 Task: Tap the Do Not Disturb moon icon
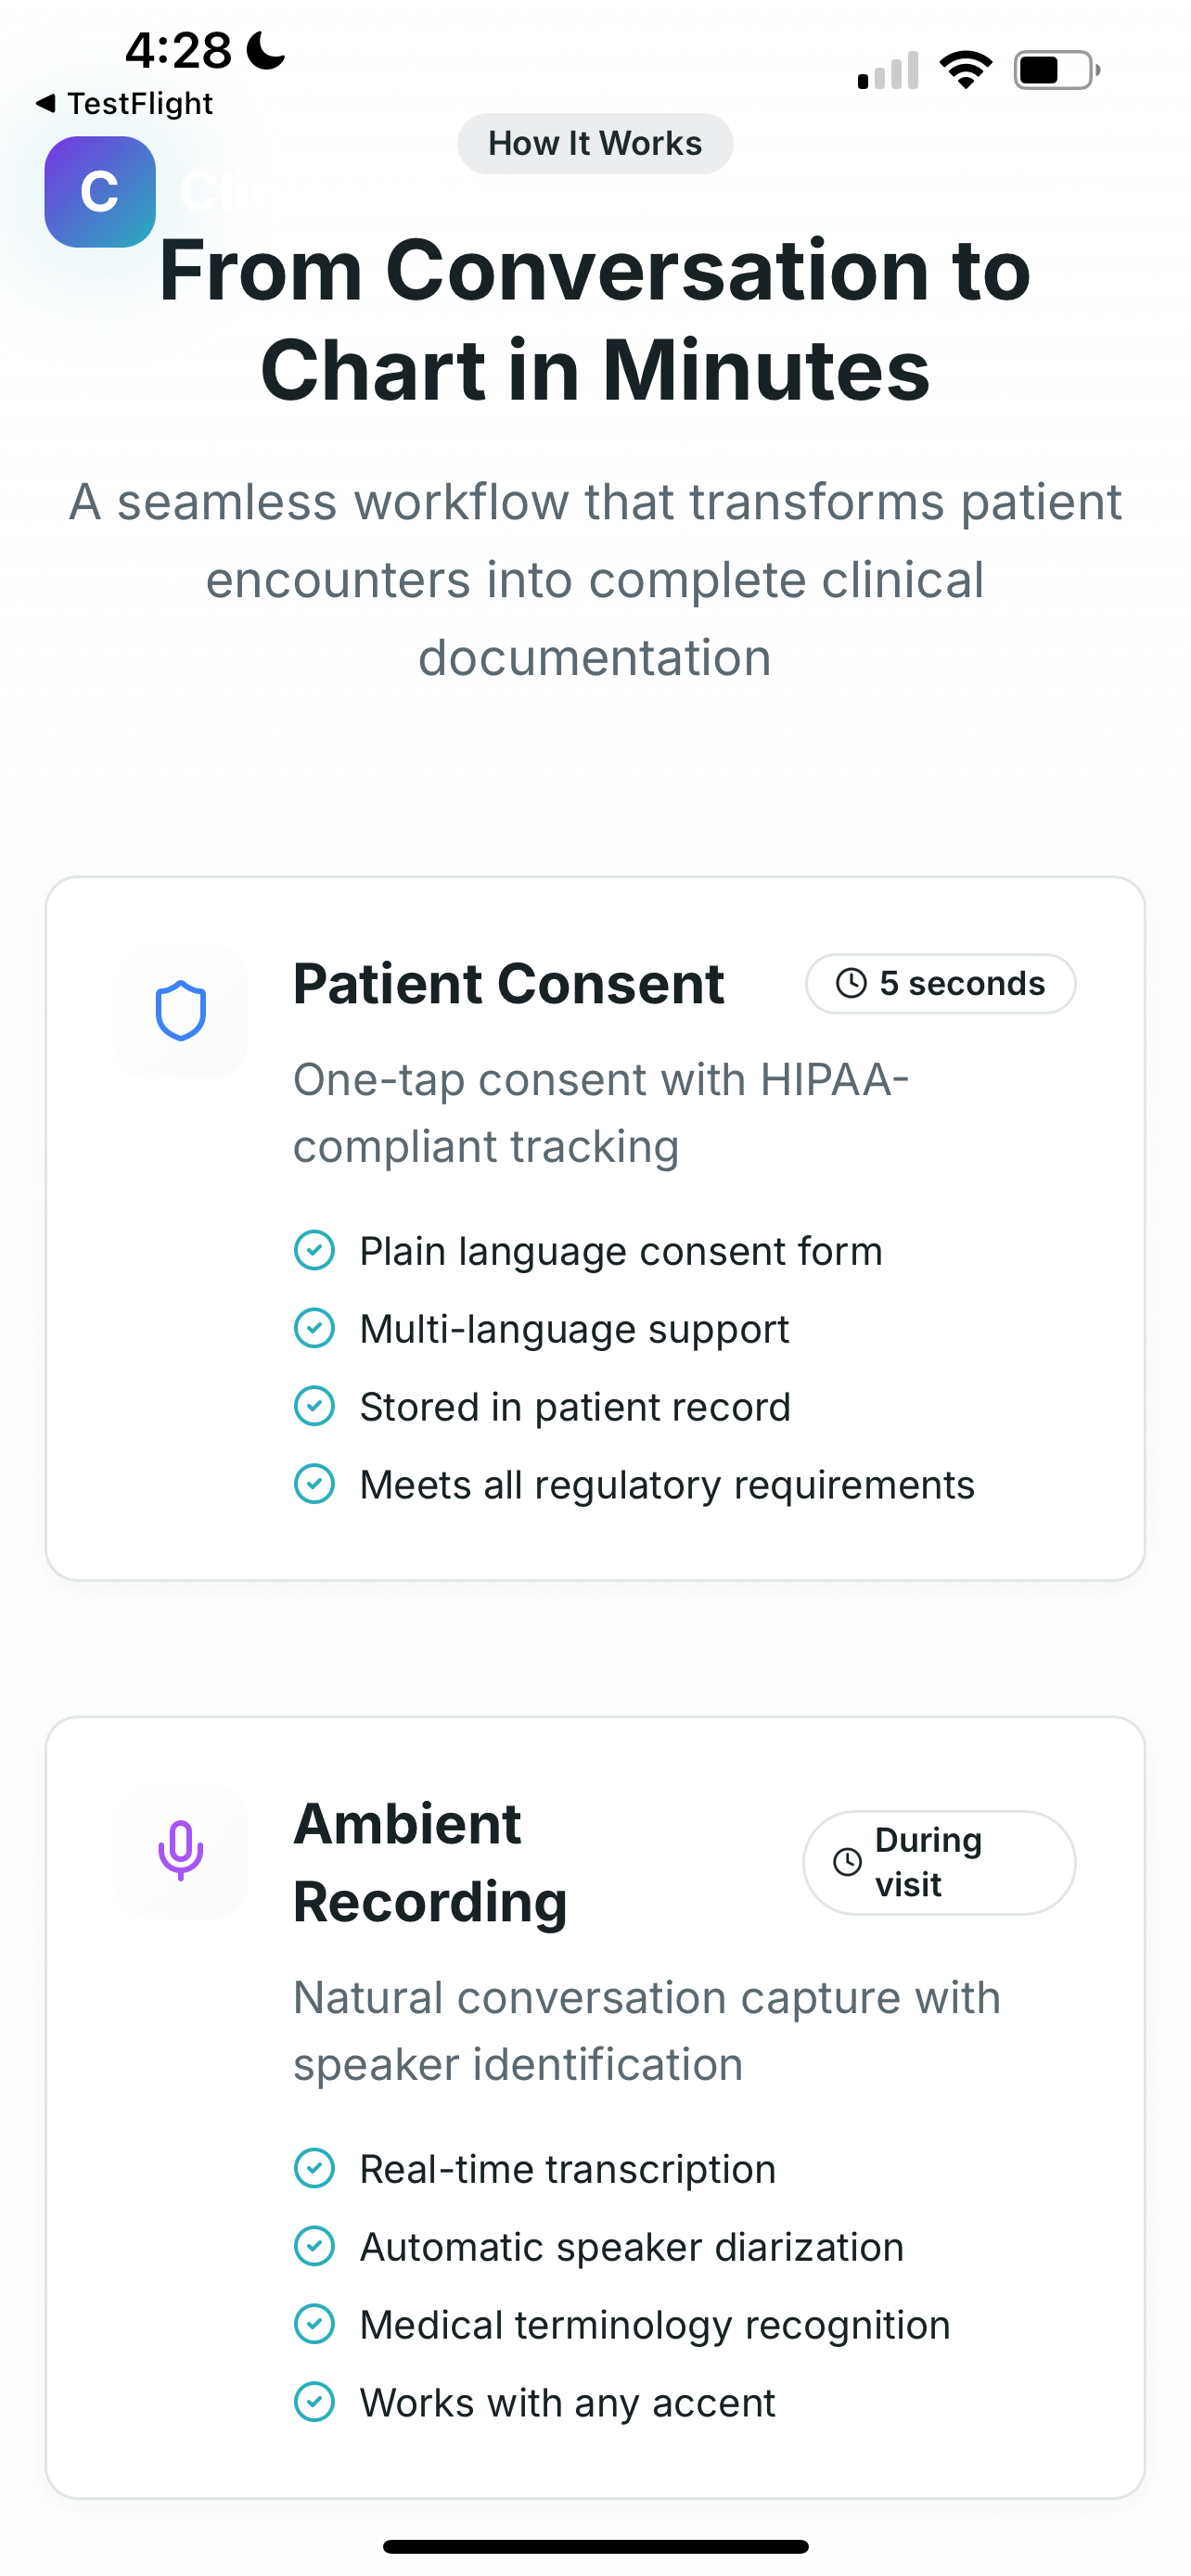pos(266,50)
